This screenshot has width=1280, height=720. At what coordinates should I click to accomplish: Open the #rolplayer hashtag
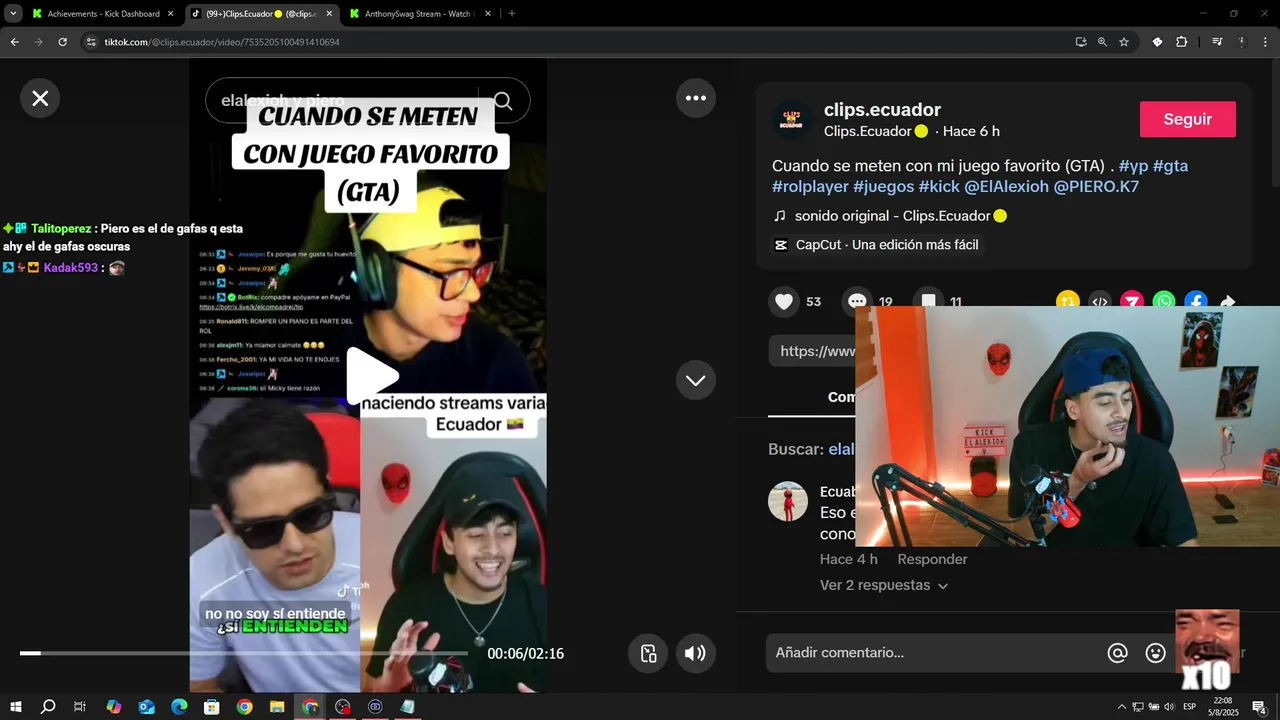(810, 187)
